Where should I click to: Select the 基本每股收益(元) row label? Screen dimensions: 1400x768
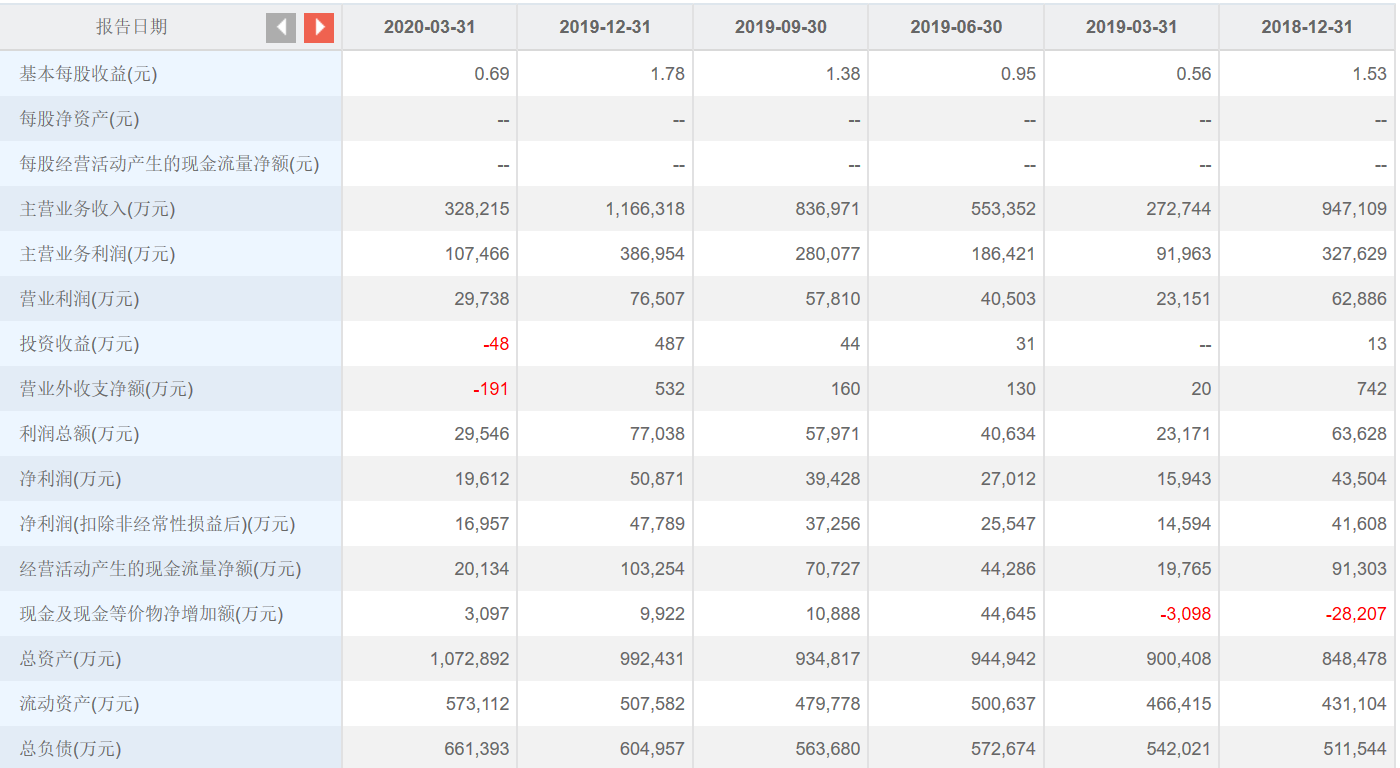click(x=89, y=74)
